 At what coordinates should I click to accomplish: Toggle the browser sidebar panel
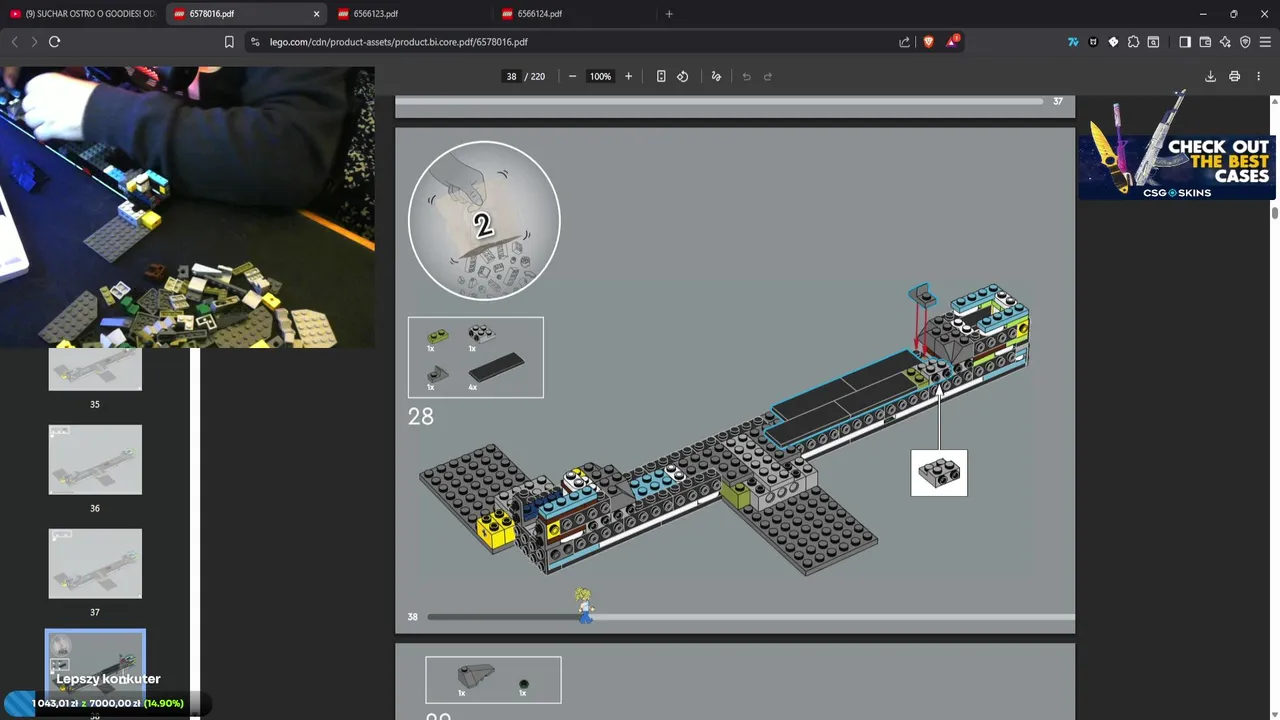click(x=1185, y=42)
